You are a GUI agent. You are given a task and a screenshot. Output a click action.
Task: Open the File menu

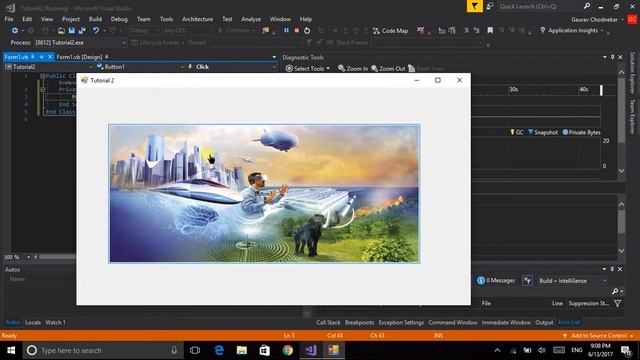[9, 19]
